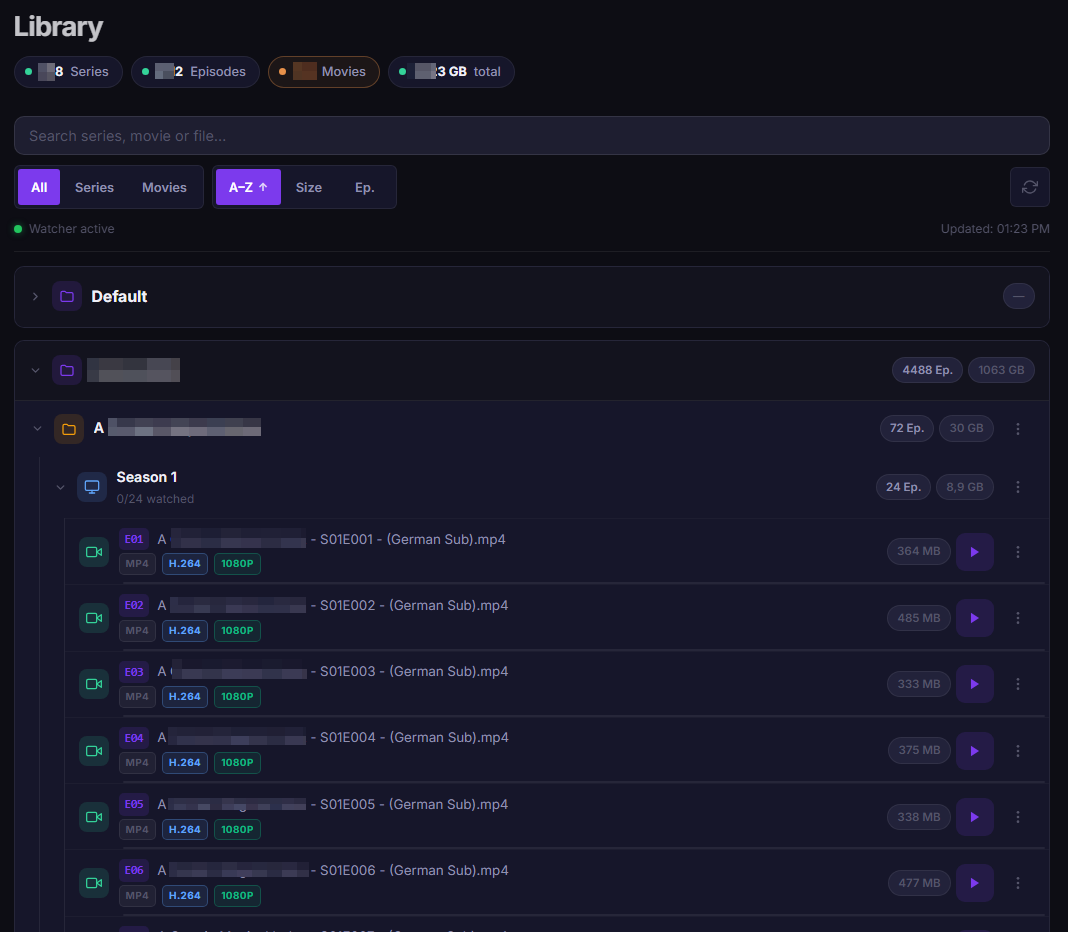Screen dimensions: 1068x932
Task: Click the purple folder icon beside 4488 Ep.
Action: coord(67,370)
